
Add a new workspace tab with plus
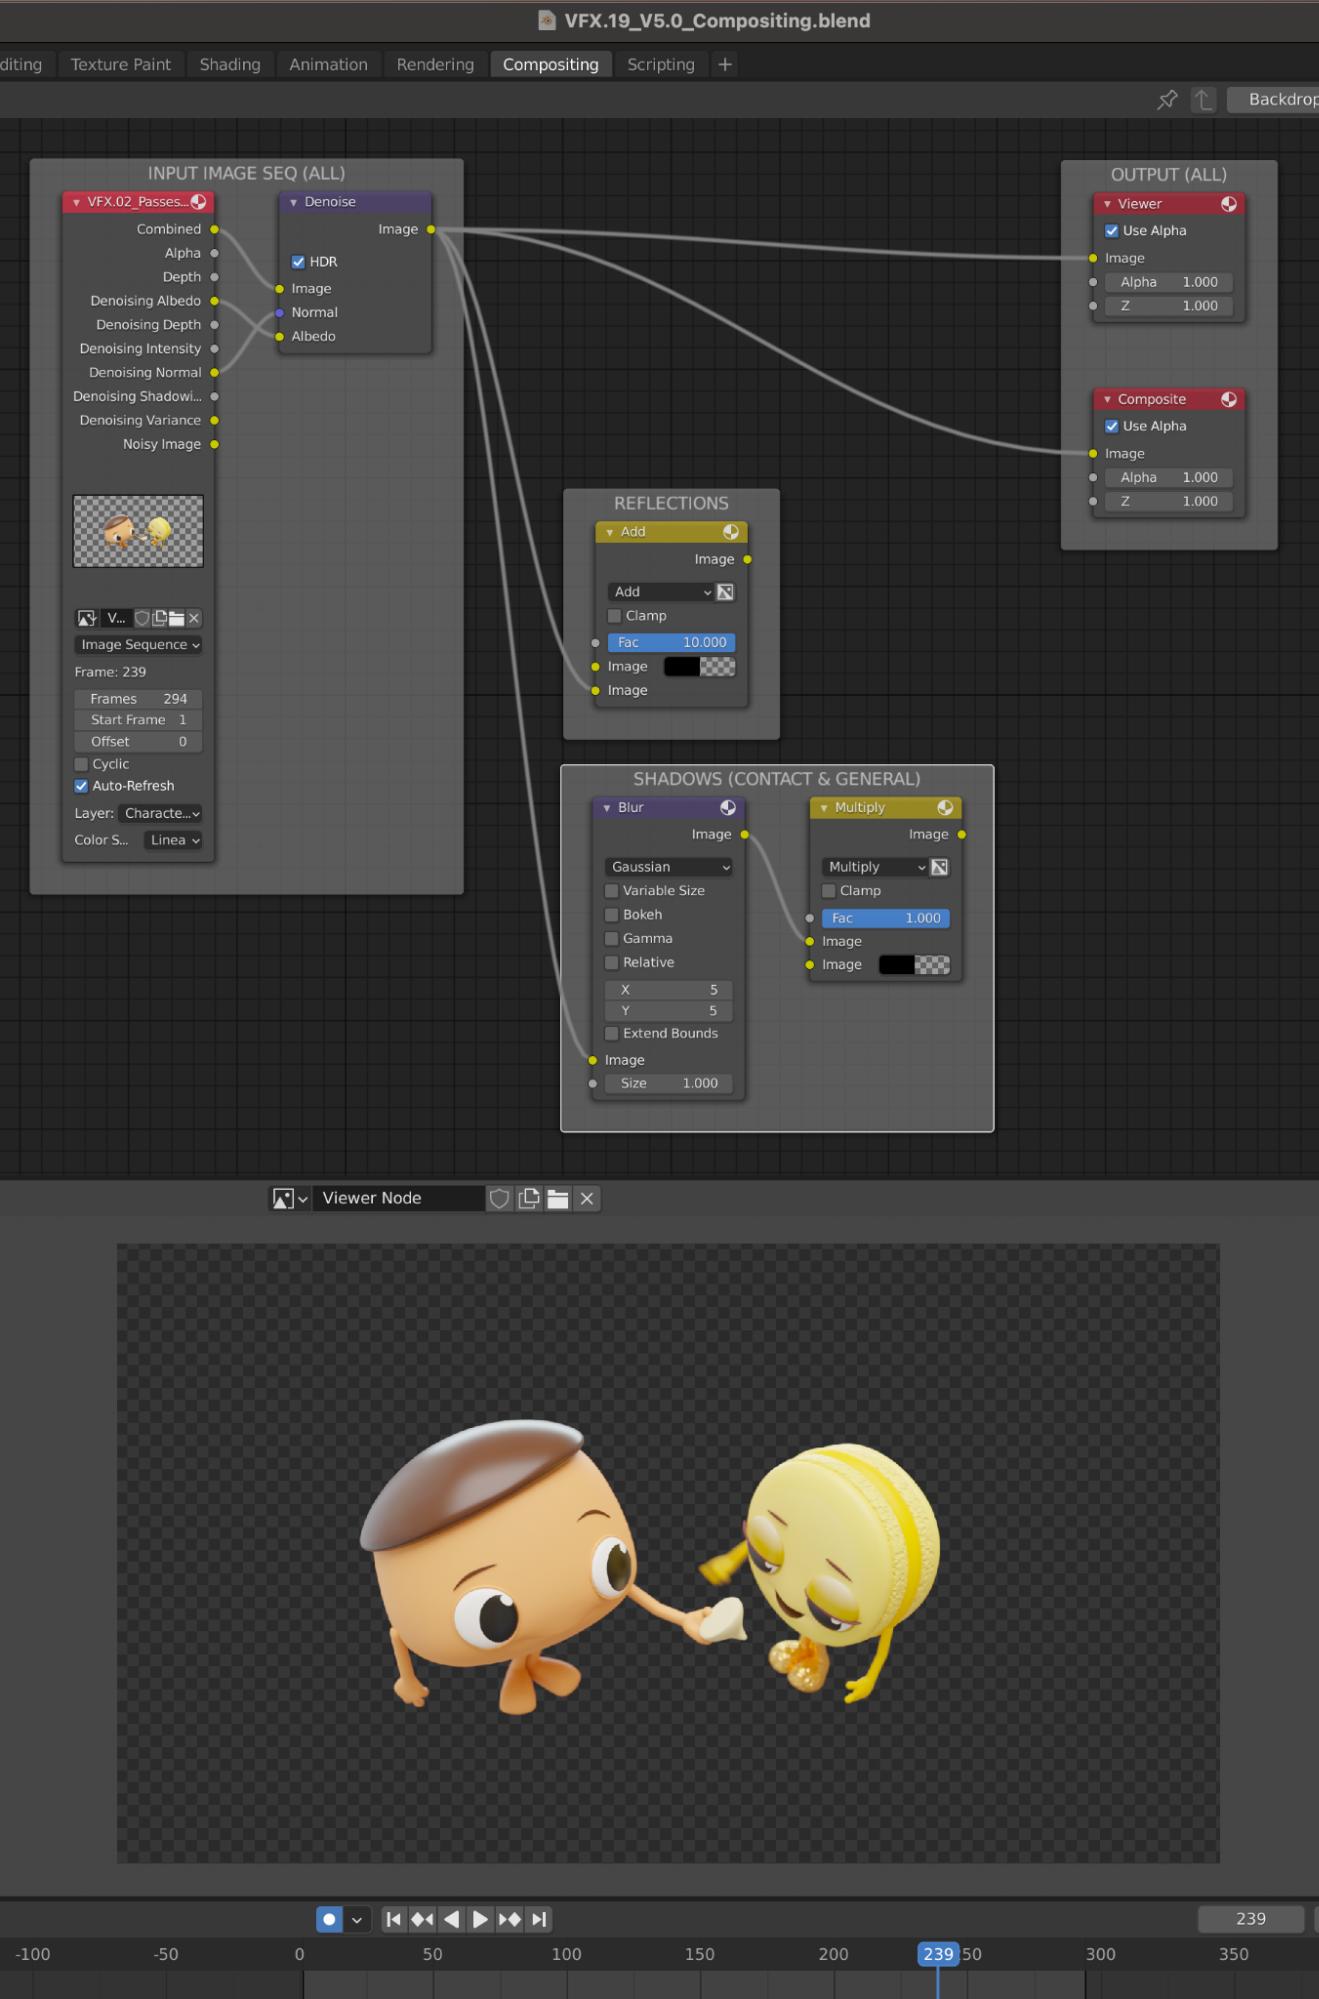[x=725, y=64]
